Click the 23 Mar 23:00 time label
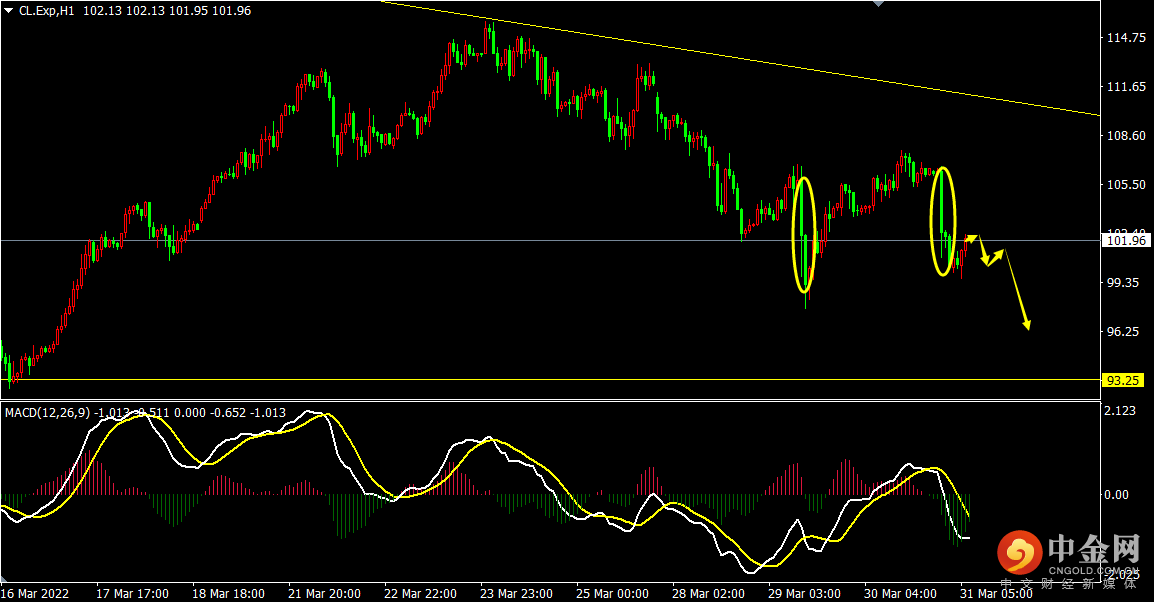The image size is (1154, 602). pos(516,593)
